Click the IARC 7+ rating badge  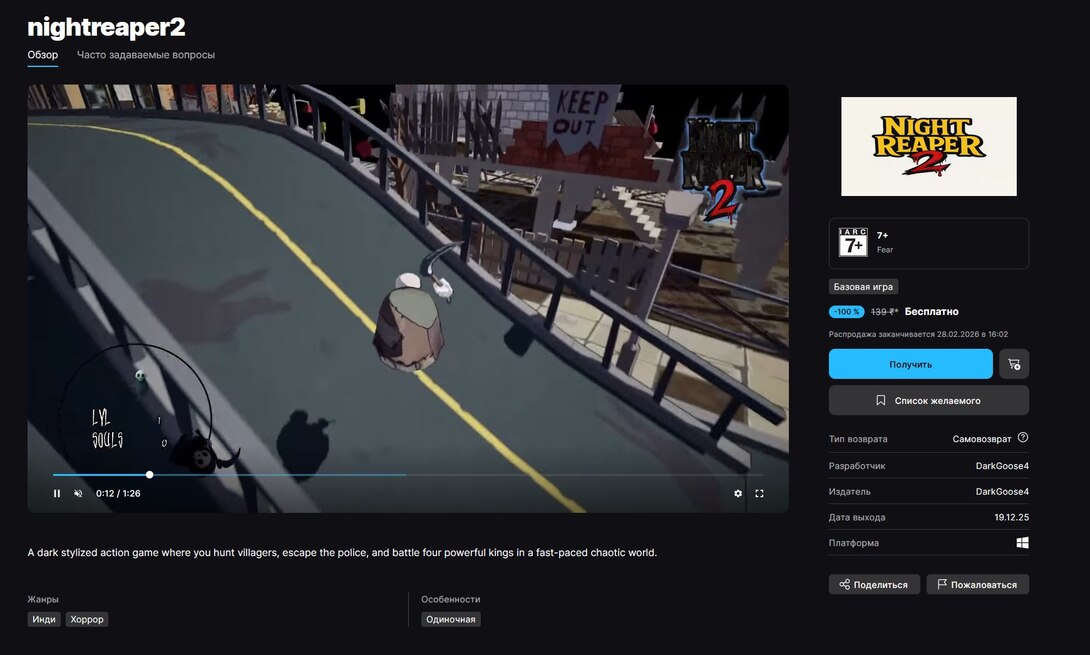coord(853,243)
